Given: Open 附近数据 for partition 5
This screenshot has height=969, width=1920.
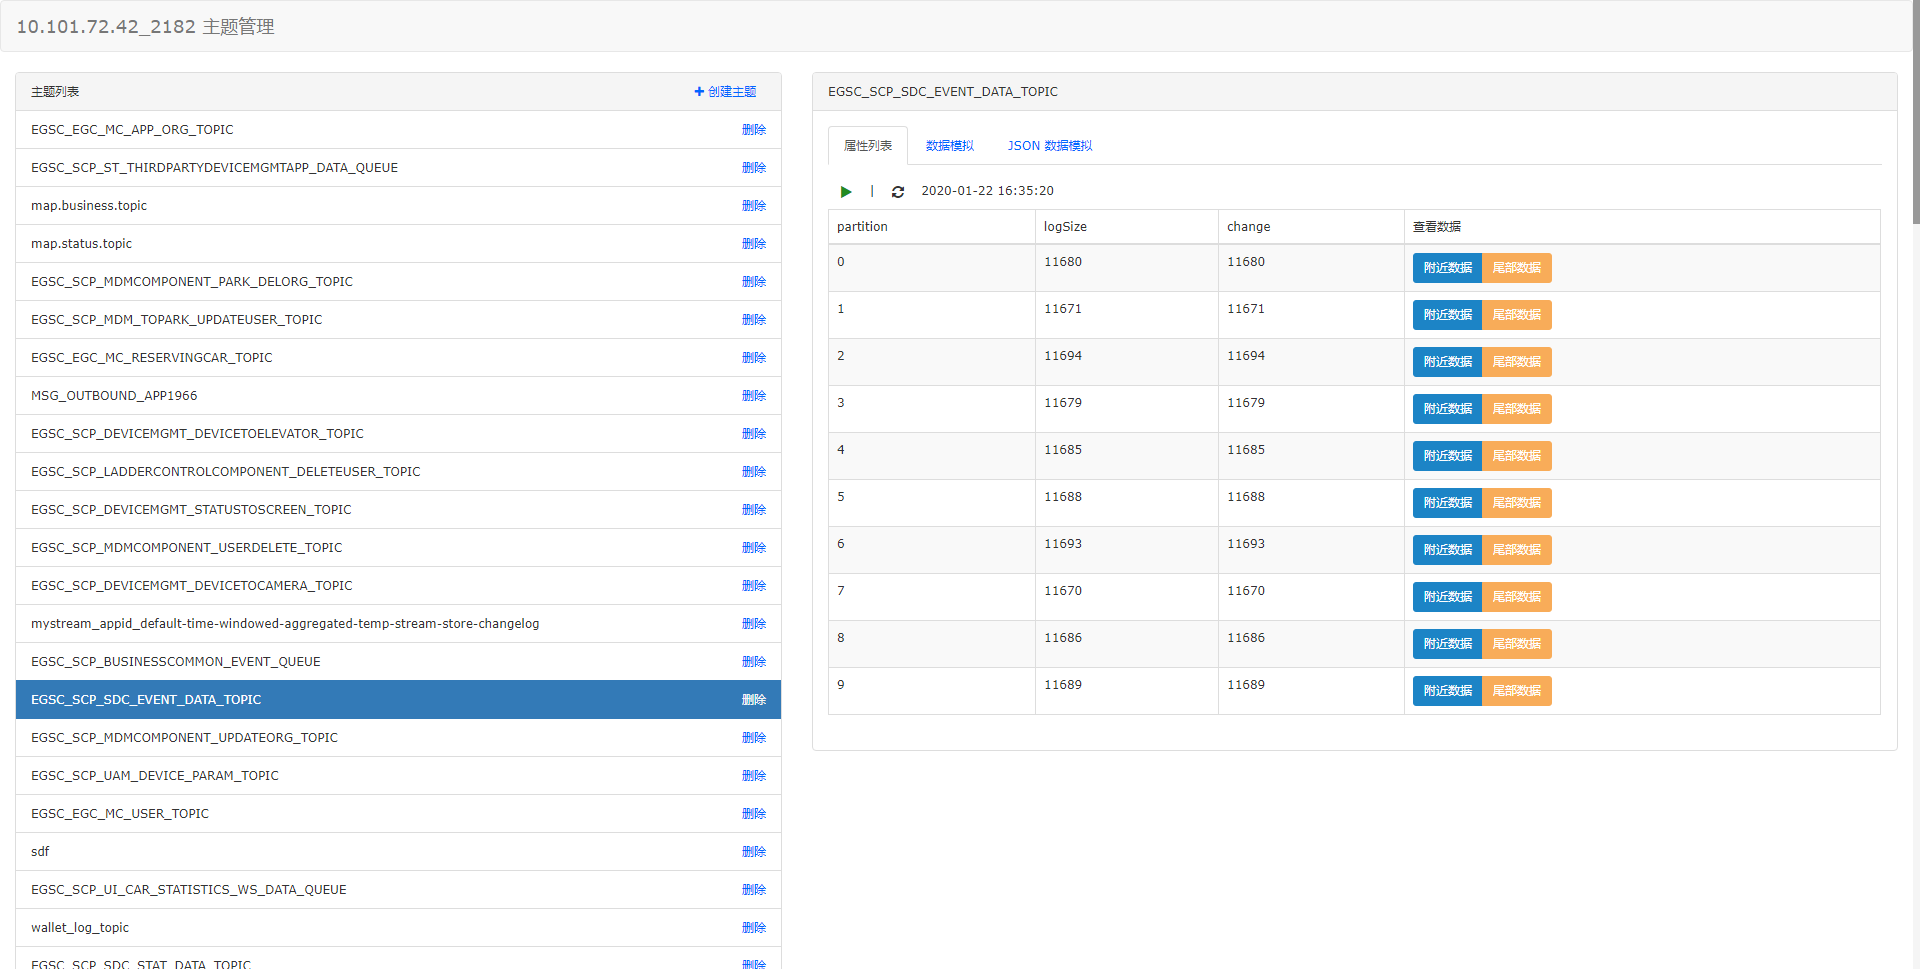Looking at the screenshot, I should coord(1447,503).
